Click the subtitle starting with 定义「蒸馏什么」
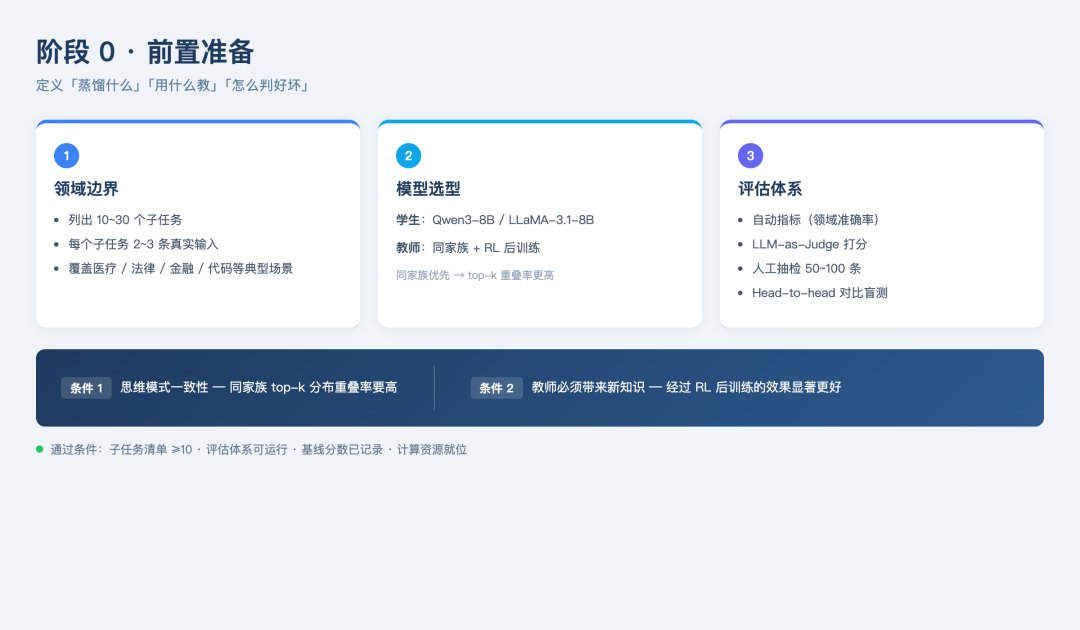 [x=173, y=85]
